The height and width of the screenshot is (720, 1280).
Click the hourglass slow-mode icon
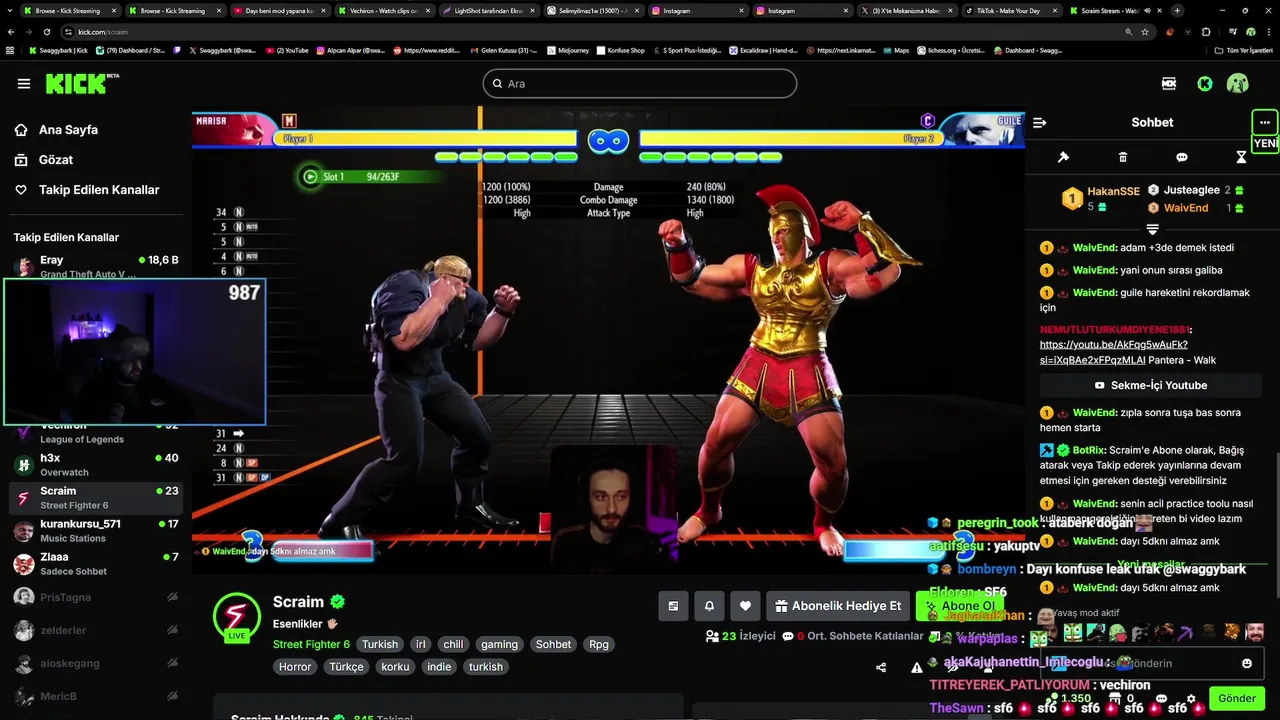1241,157
